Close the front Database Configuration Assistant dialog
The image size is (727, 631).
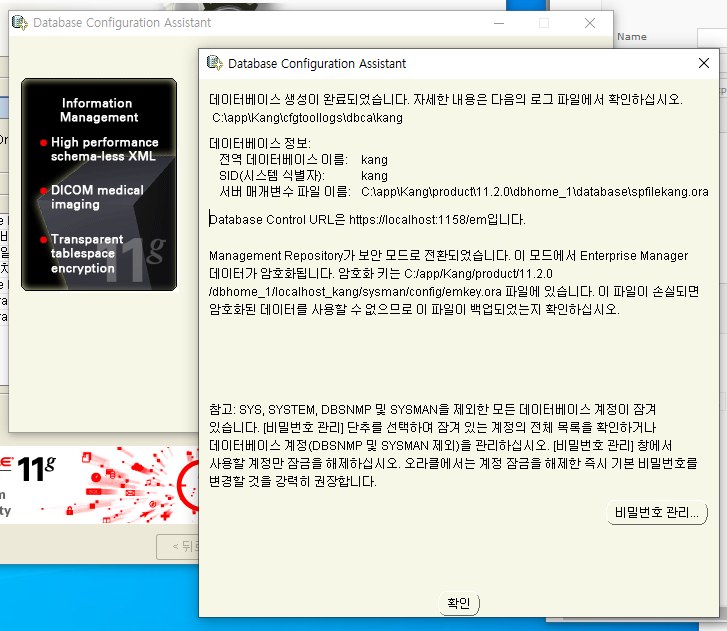704,63
